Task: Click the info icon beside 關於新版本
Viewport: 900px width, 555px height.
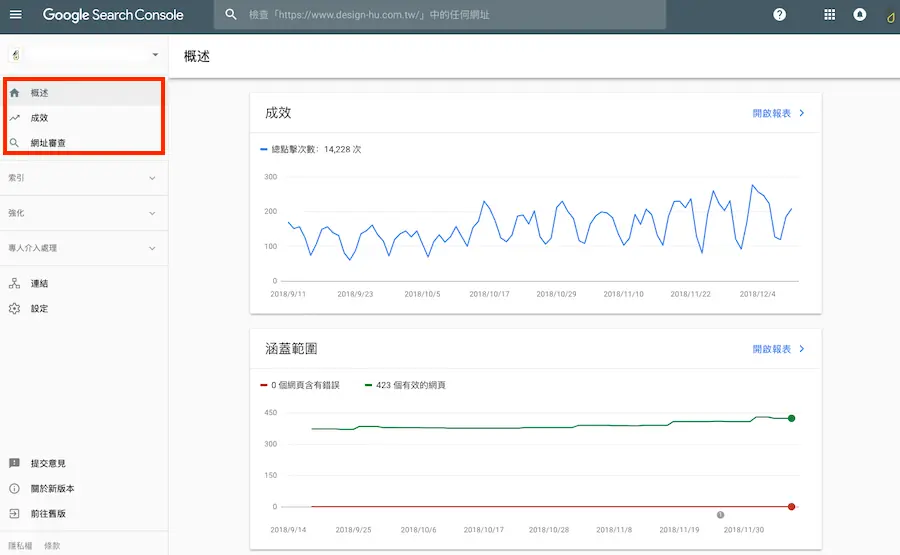Action: tap(14, 488)
